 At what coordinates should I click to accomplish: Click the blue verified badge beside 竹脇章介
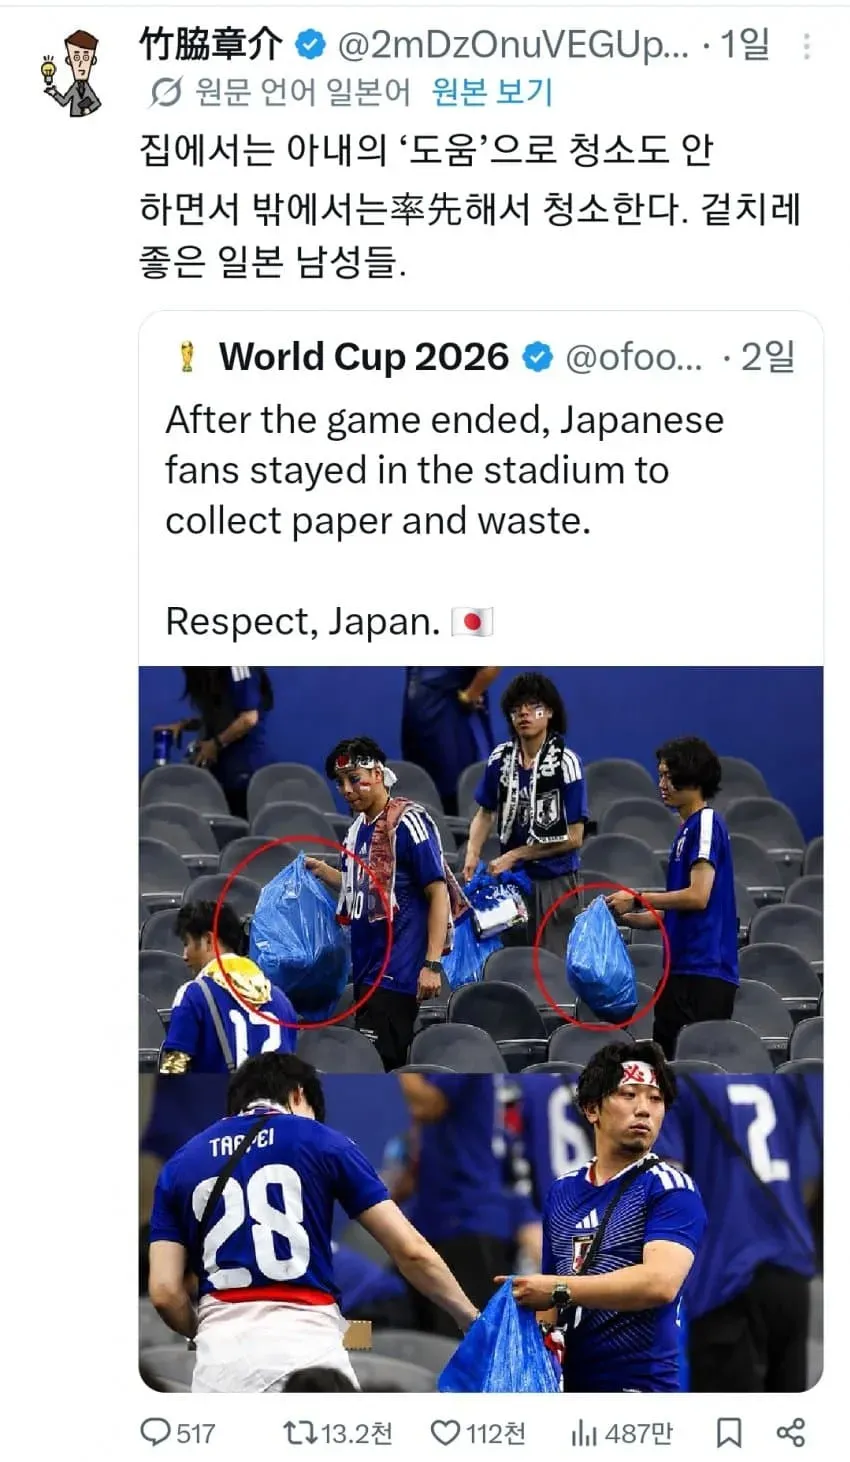pyautogui.click(x=311, y=44)
